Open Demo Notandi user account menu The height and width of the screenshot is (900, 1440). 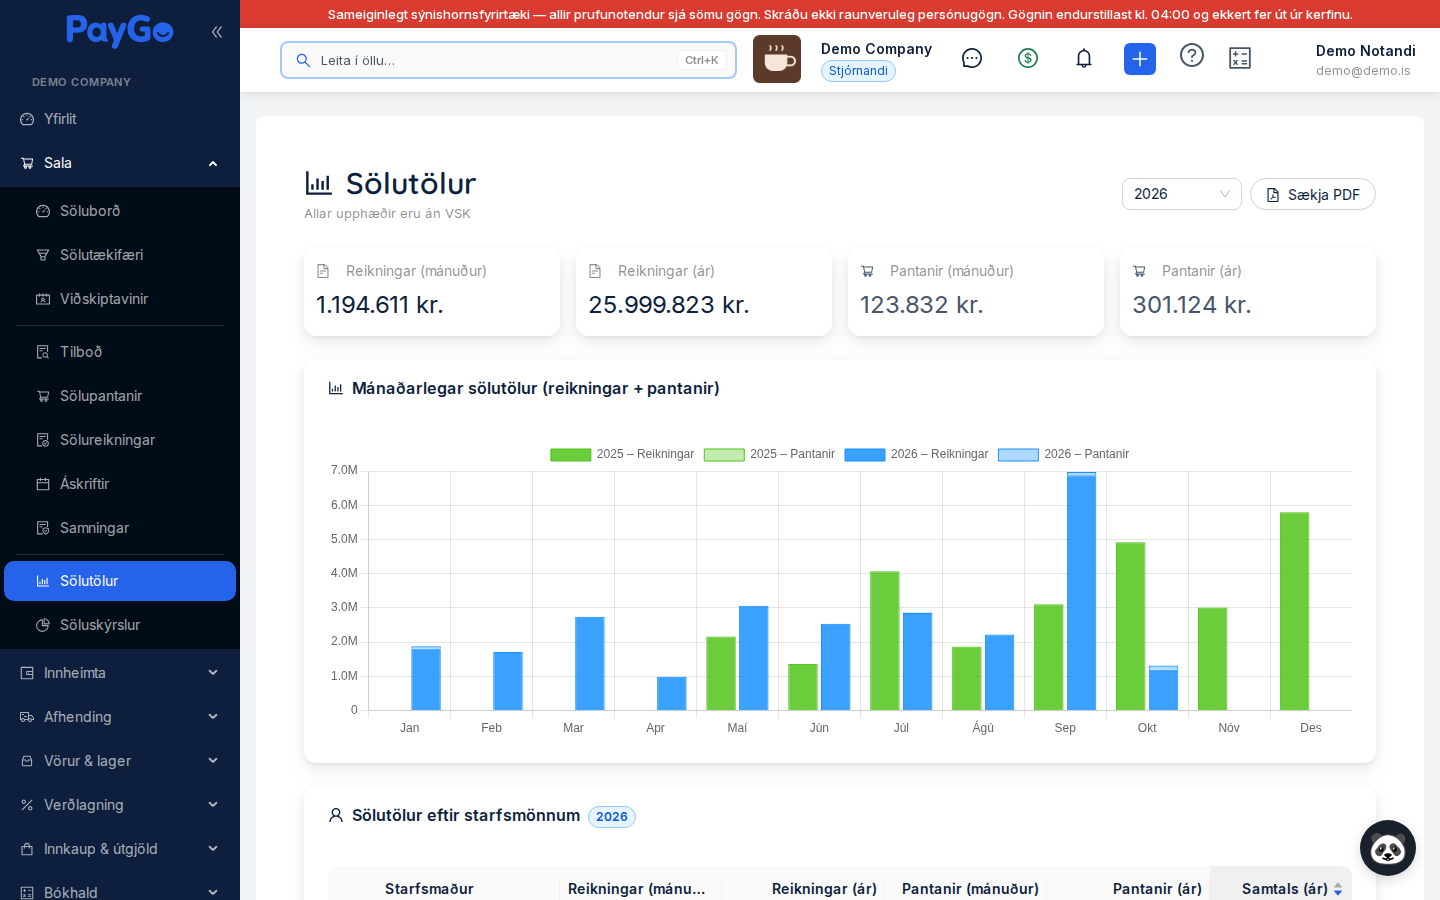(x=1365, y=60)
